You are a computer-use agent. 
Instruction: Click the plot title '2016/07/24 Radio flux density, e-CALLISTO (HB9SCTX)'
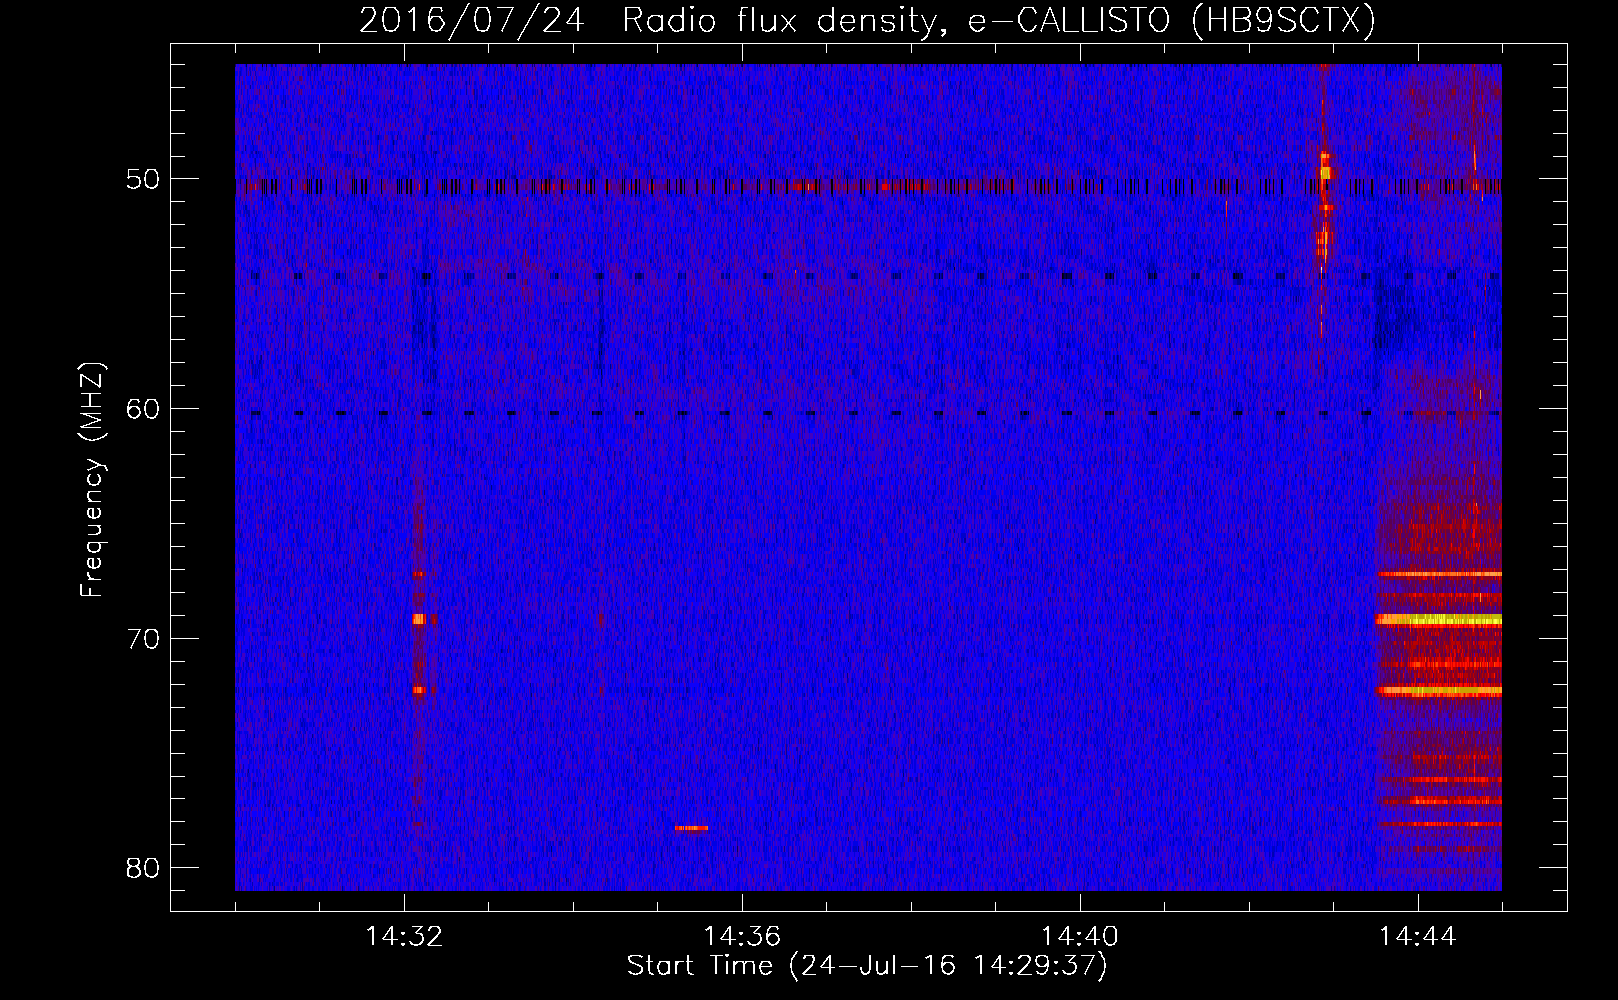[x=867, y=20]
